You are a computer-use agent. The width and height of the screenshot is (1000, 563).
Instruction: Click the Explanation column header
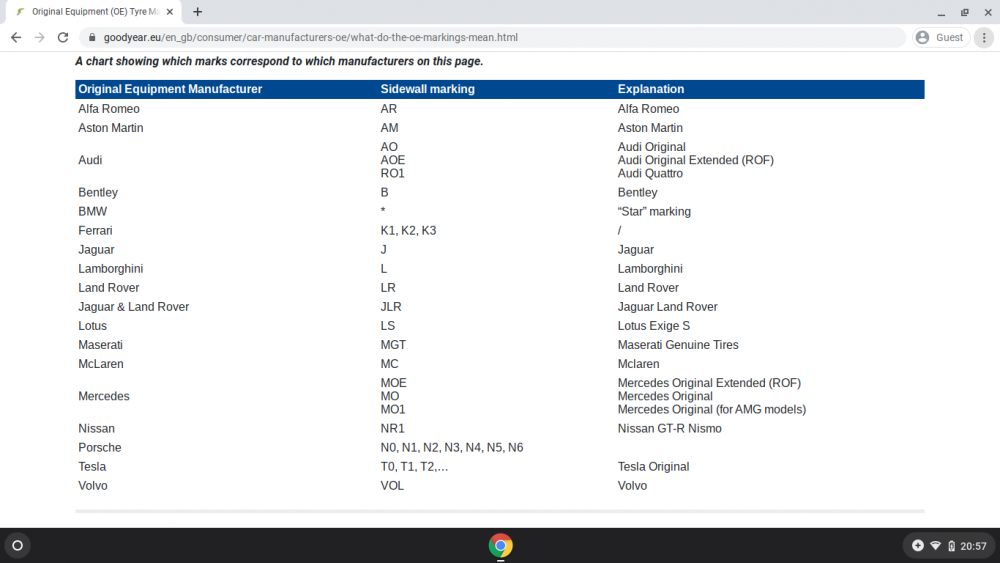tap(651, 89)
